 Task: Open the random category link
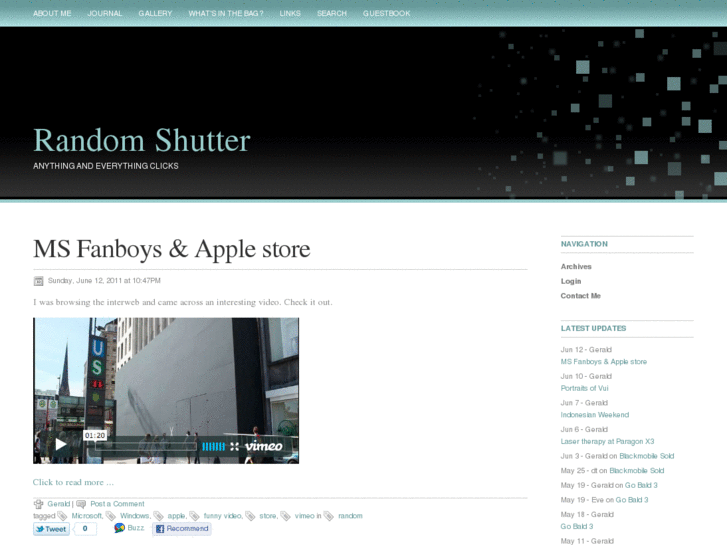[x=350, y=516]
